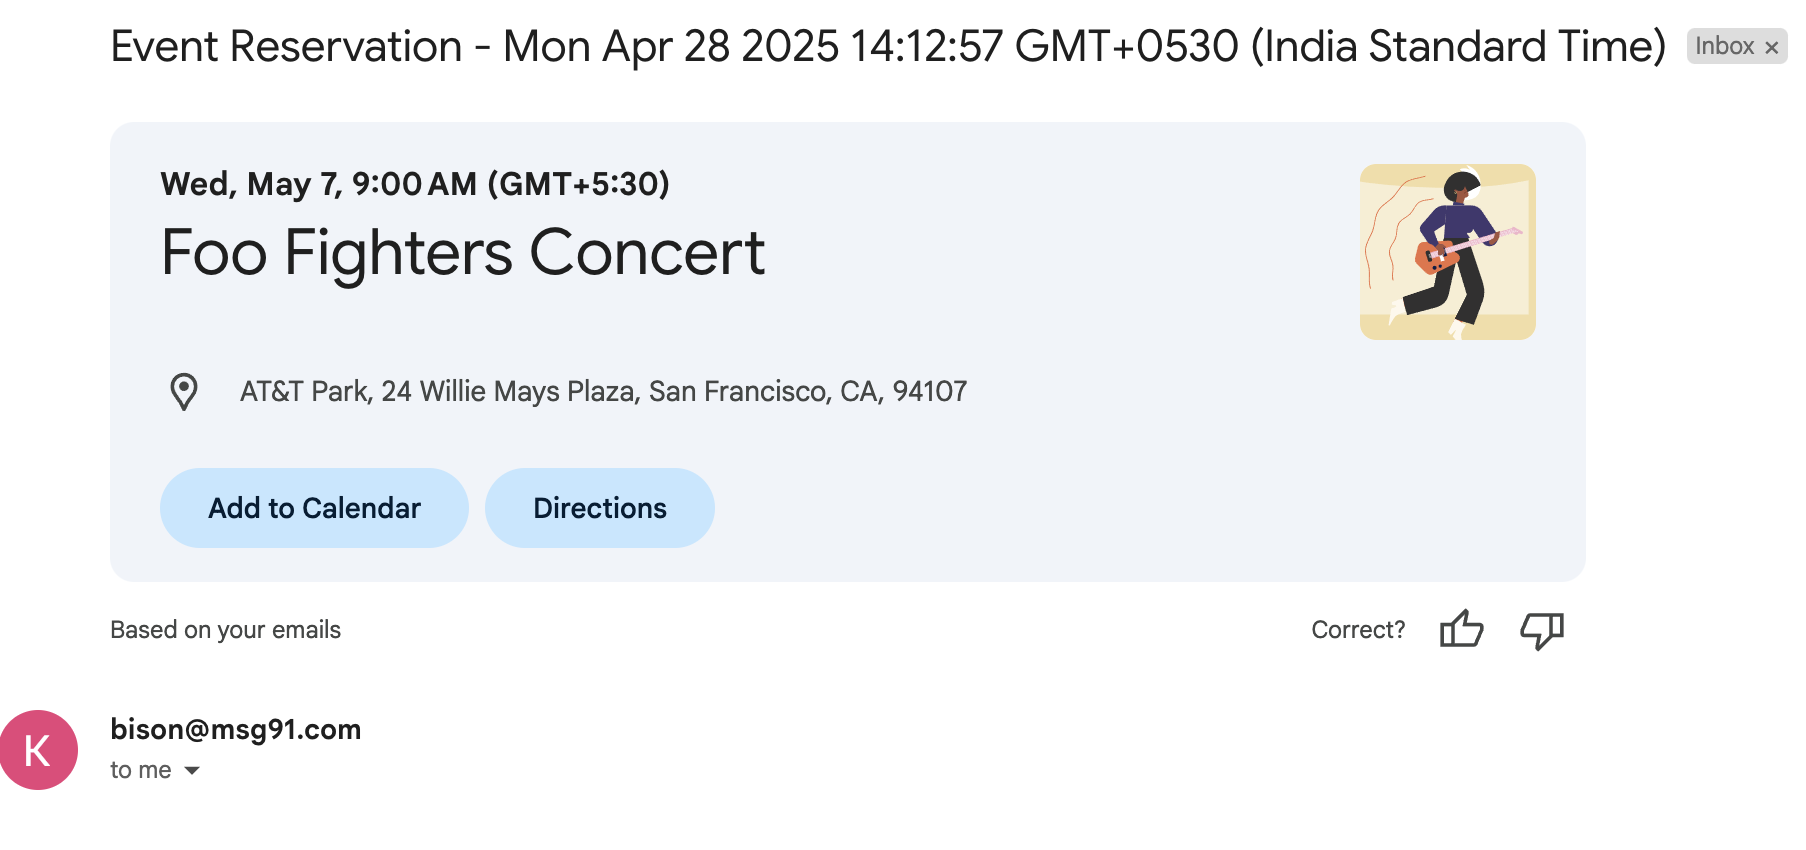Click the sender's K avatar

coord(39,750)
